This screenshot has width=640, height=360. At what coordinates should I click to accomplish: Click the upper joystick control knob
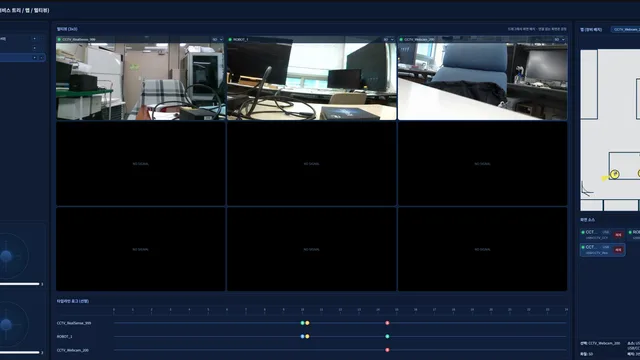tap(6, 256)
